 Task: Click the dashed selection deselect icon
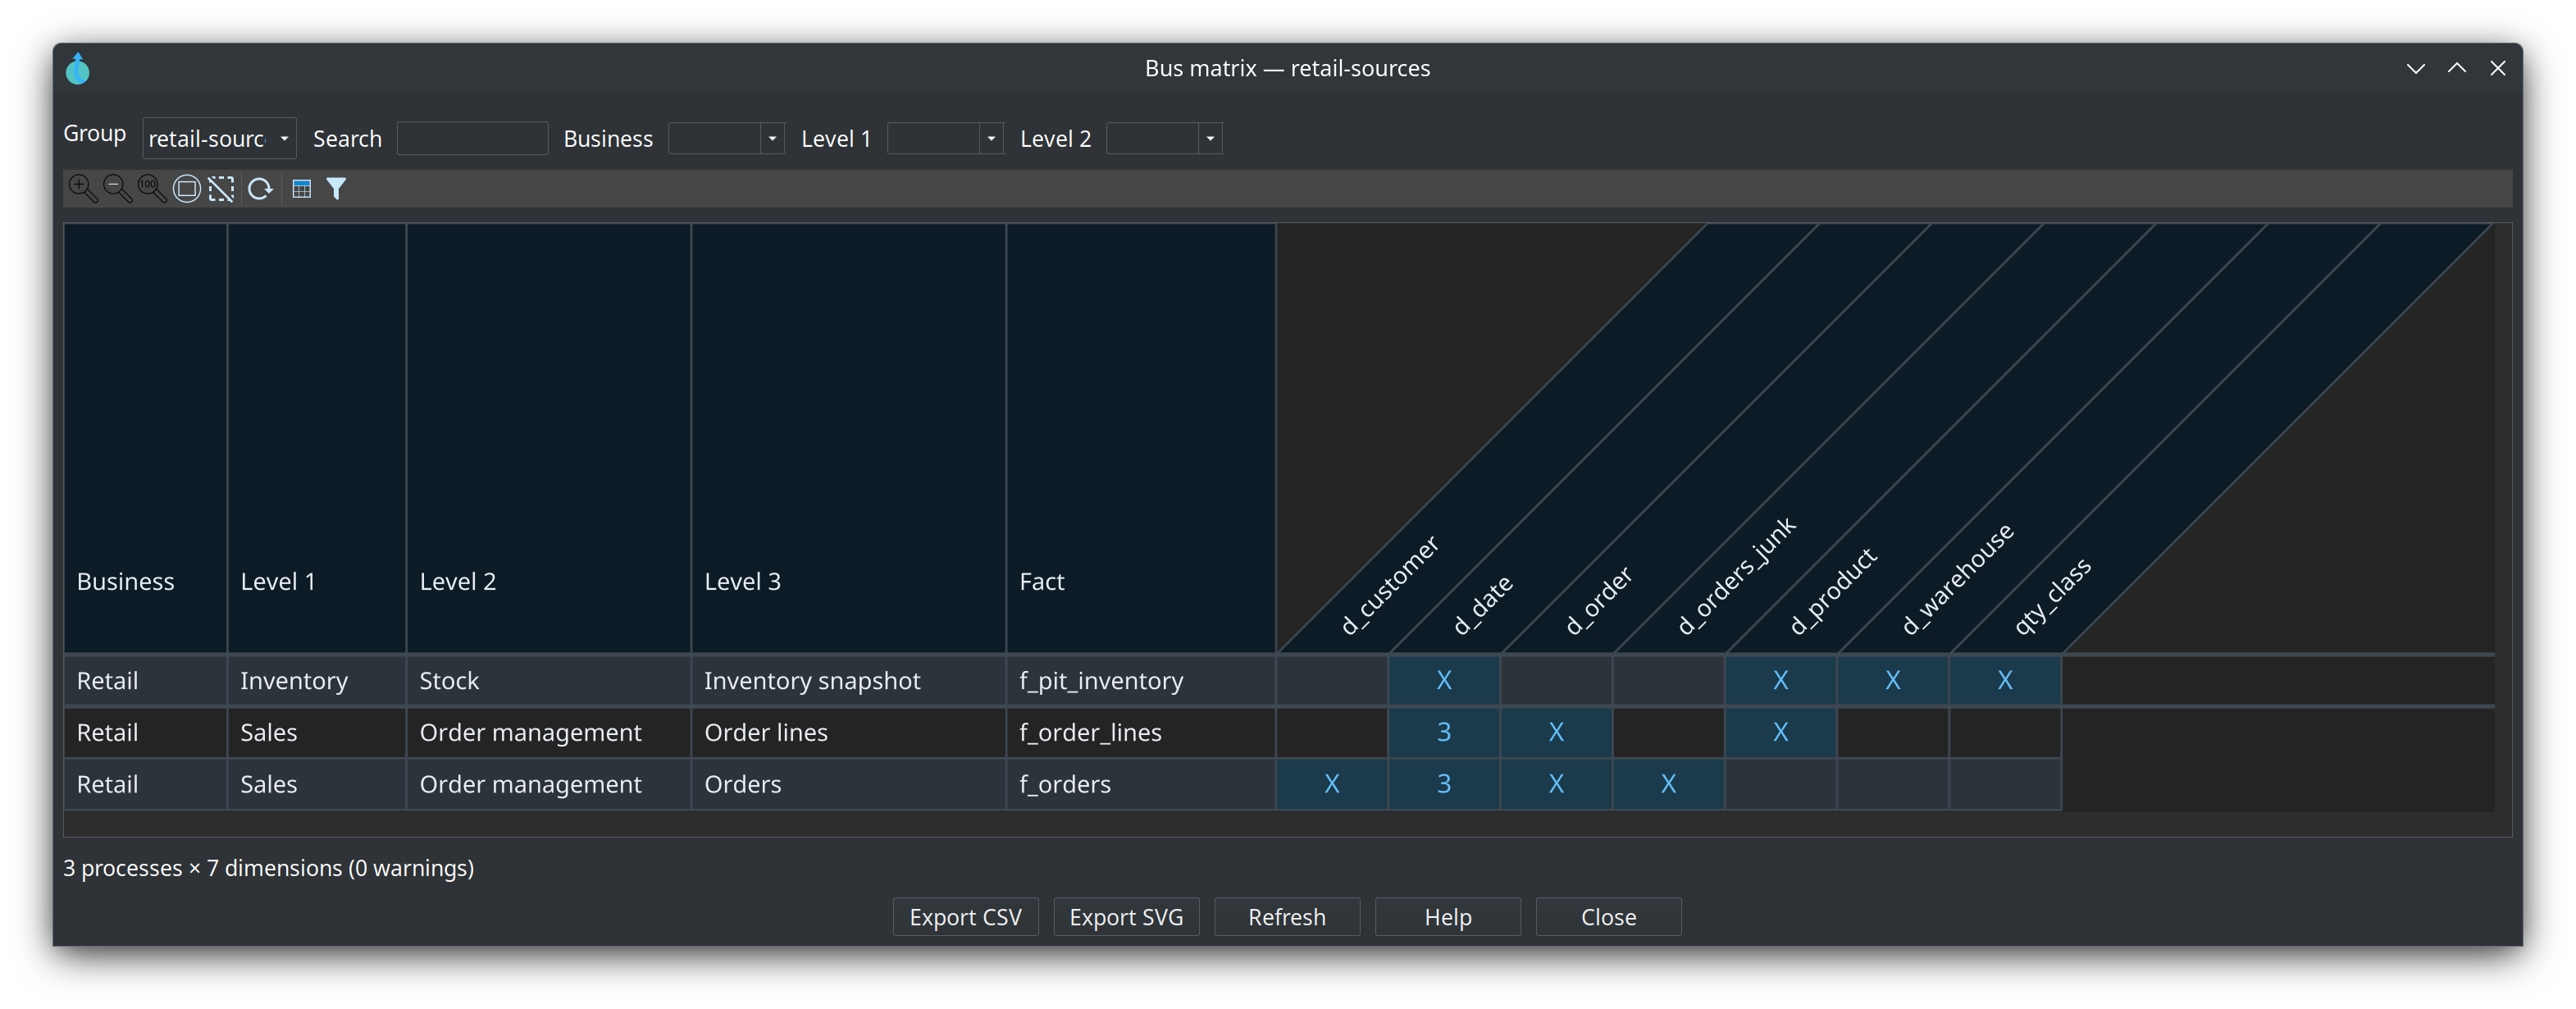click(222, 188)
